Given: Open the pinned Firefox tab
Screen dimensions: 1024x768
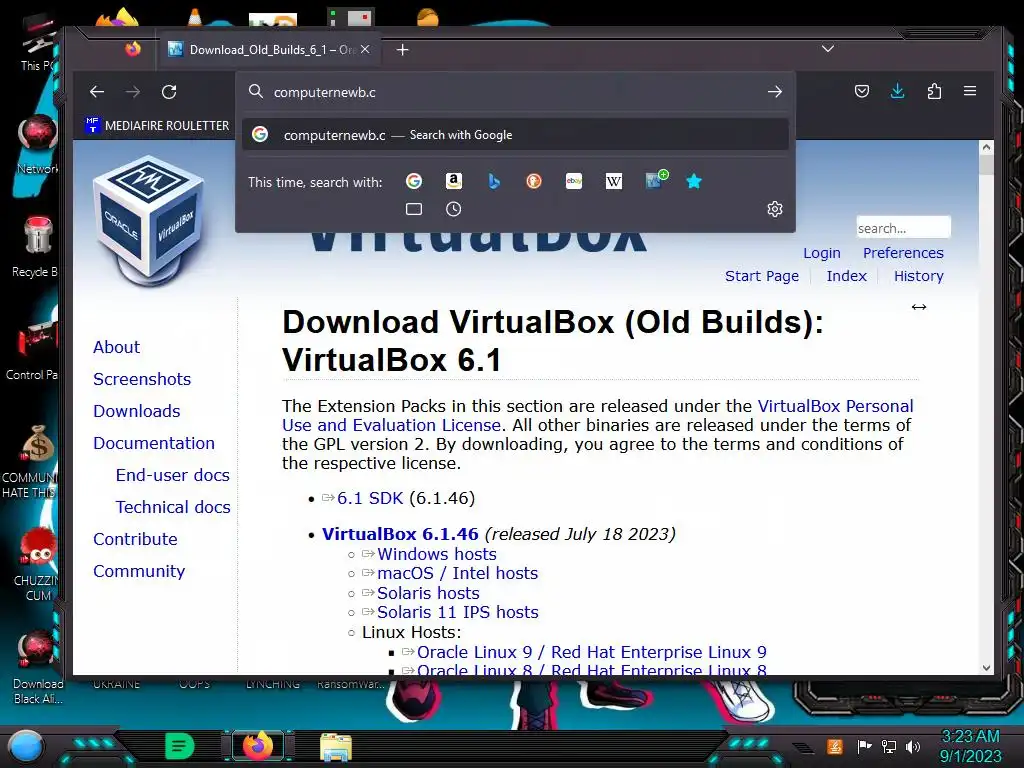Looking at the screenshot, I should point(133,50).
